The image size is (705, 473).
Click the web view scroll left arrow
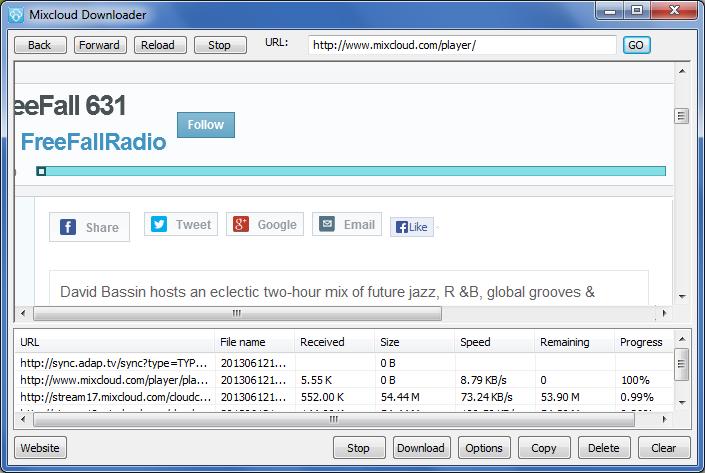(23, 313)
